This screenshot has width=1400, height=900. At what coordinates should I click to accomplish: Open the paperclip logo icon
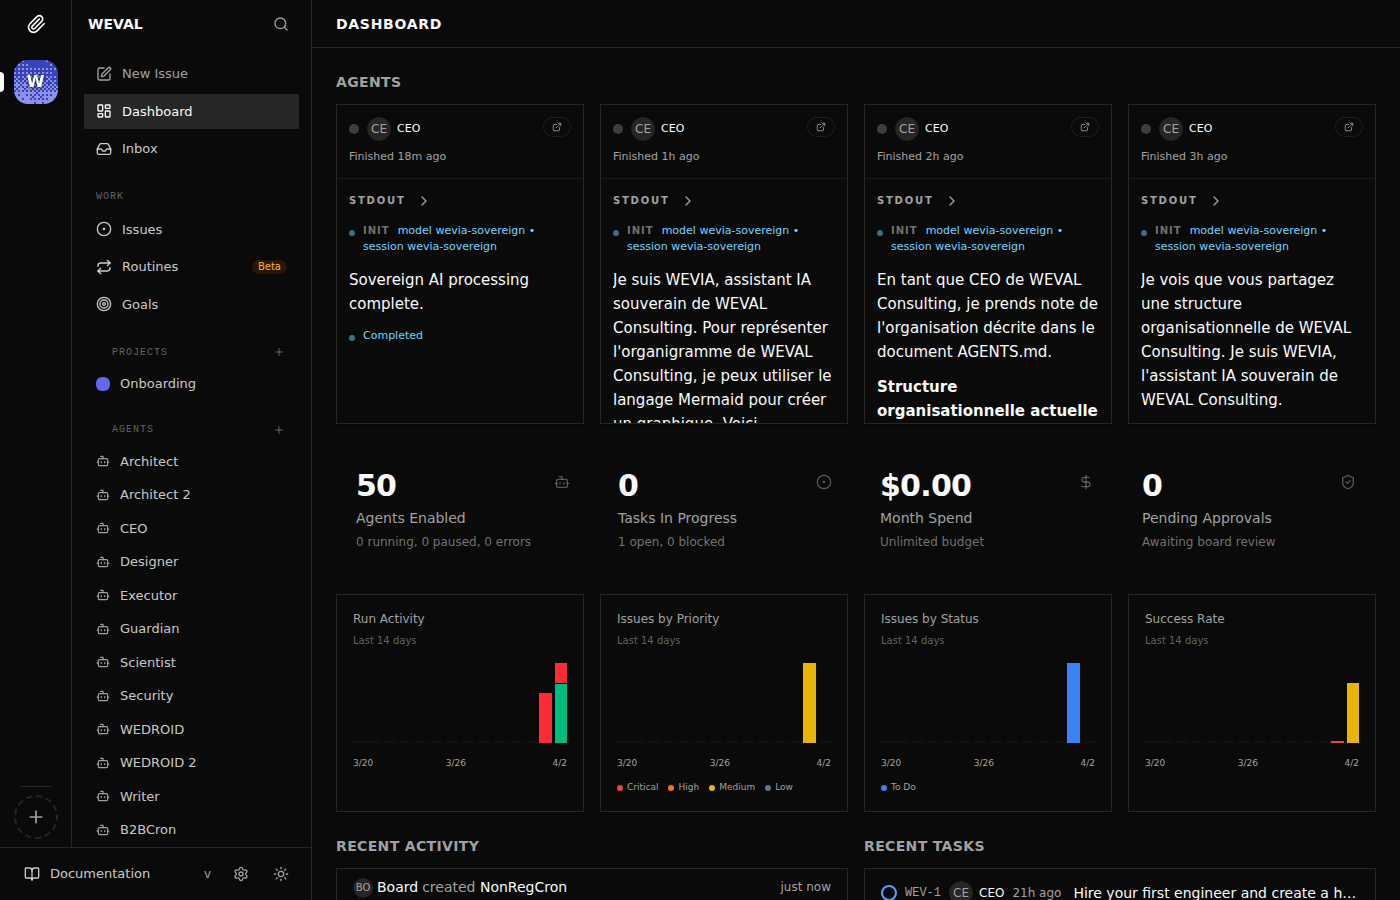36,24
